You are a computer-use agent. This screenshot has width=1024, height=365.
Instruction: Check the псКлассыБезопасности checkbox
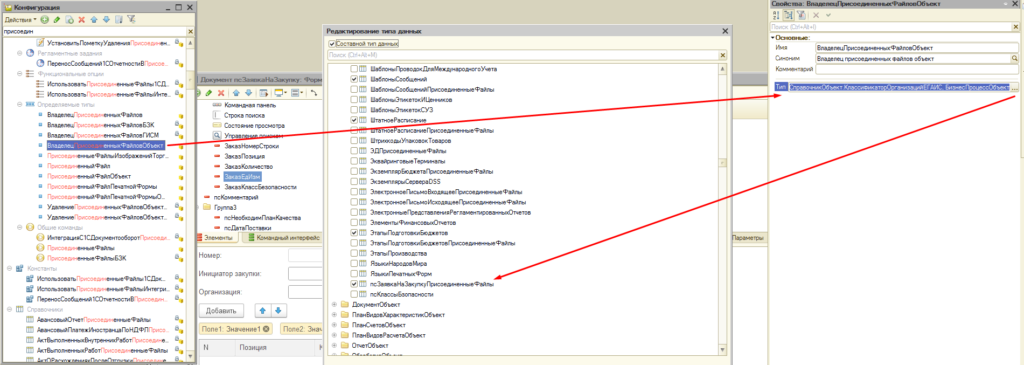point(354,294)
